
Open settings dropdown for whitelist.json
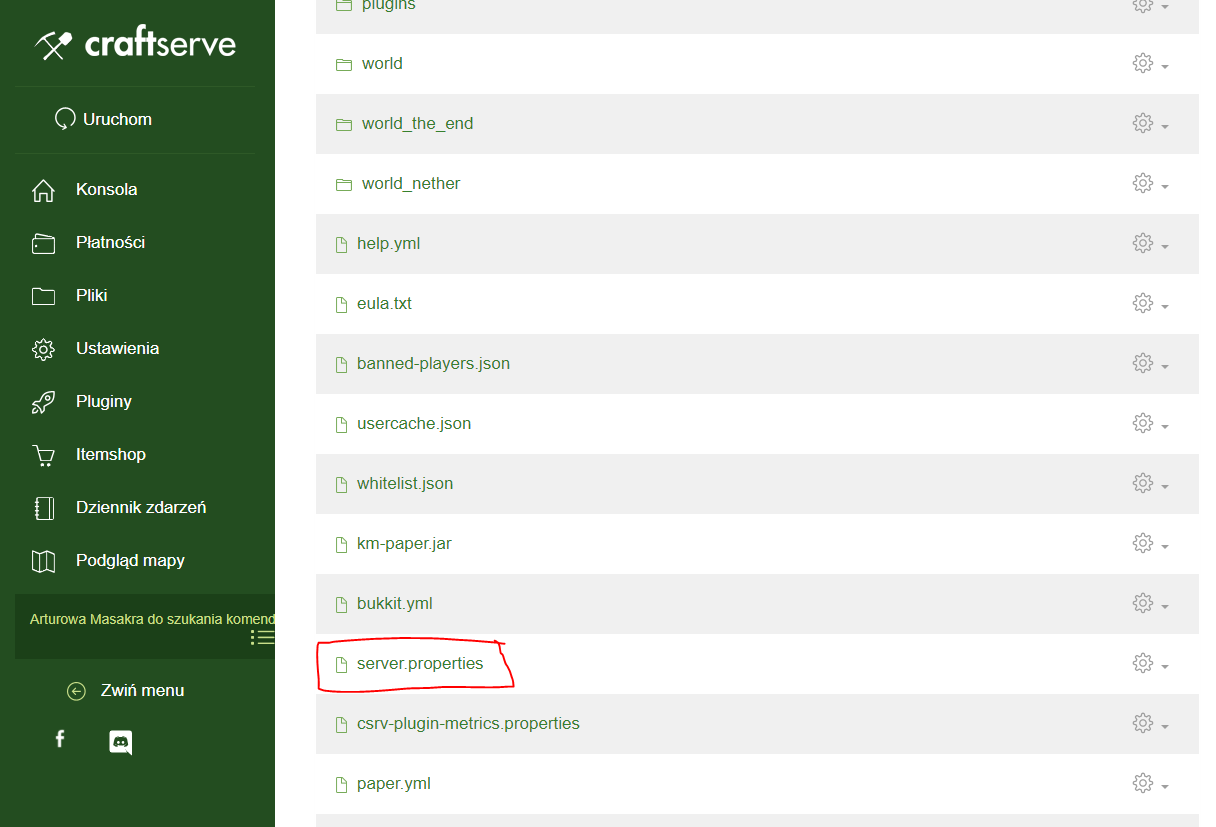coord(1149,484)
